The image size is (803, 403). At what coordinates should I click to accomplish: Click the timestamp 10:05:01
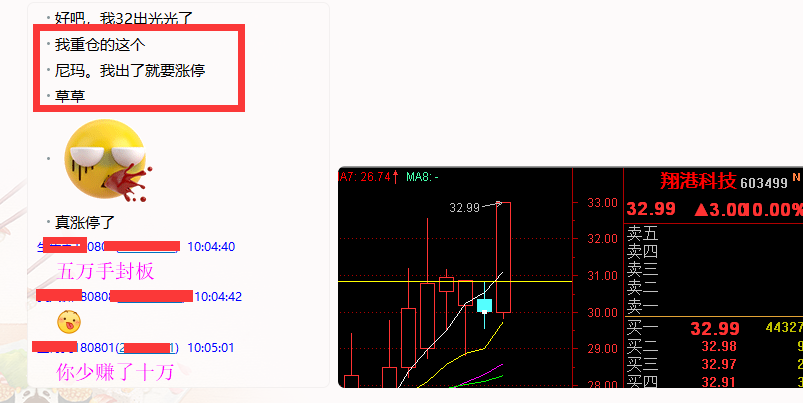click(x=210, y=348)
